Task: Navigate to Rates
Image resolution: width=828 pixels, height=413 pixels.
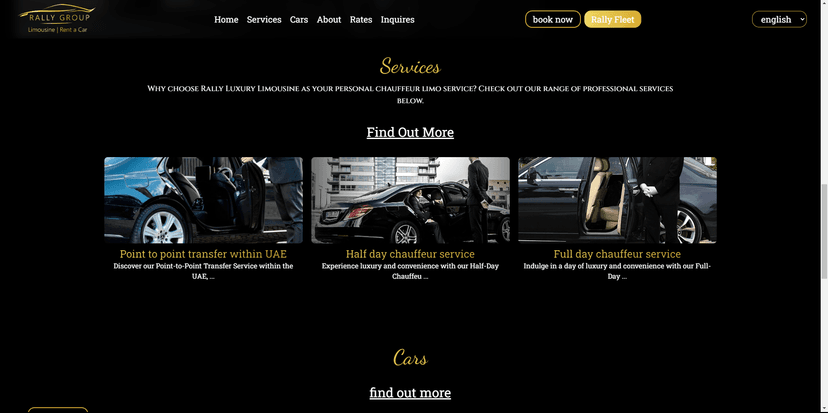Action: (361, 19)
